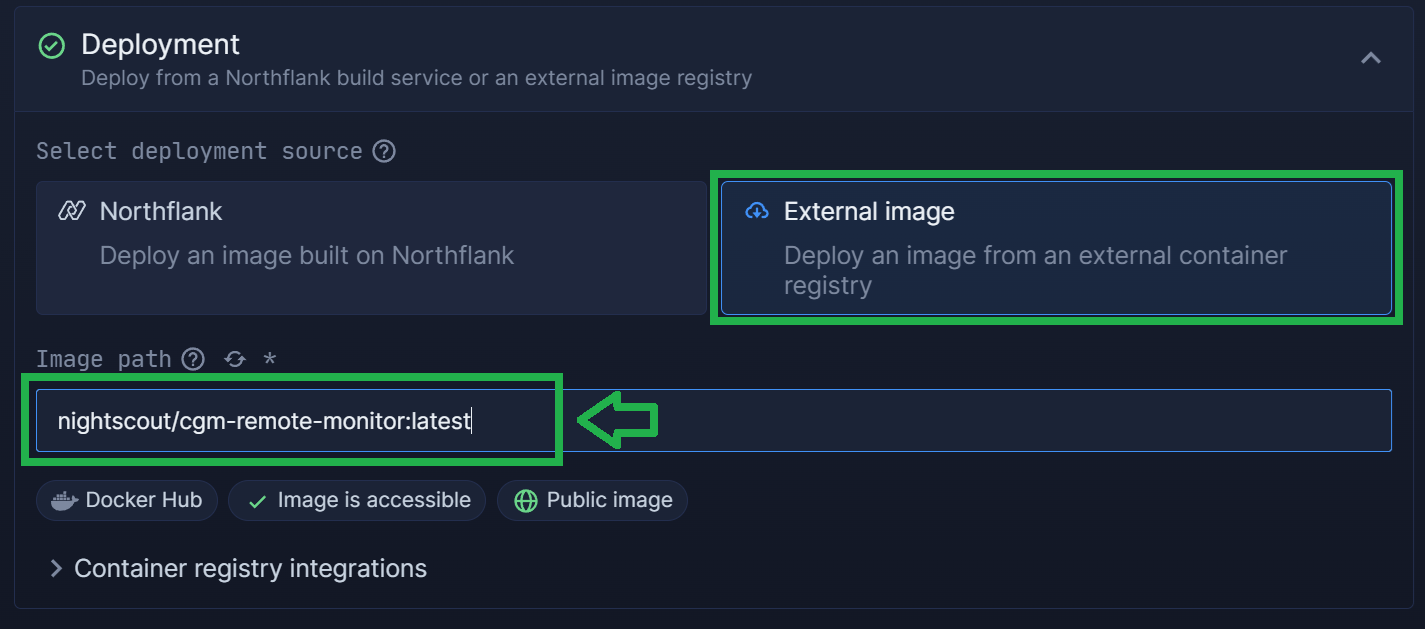Screen dimensions: 1425x629
Task: Click the checkmark in Image is accessible
Action: [x=257, y=501]
